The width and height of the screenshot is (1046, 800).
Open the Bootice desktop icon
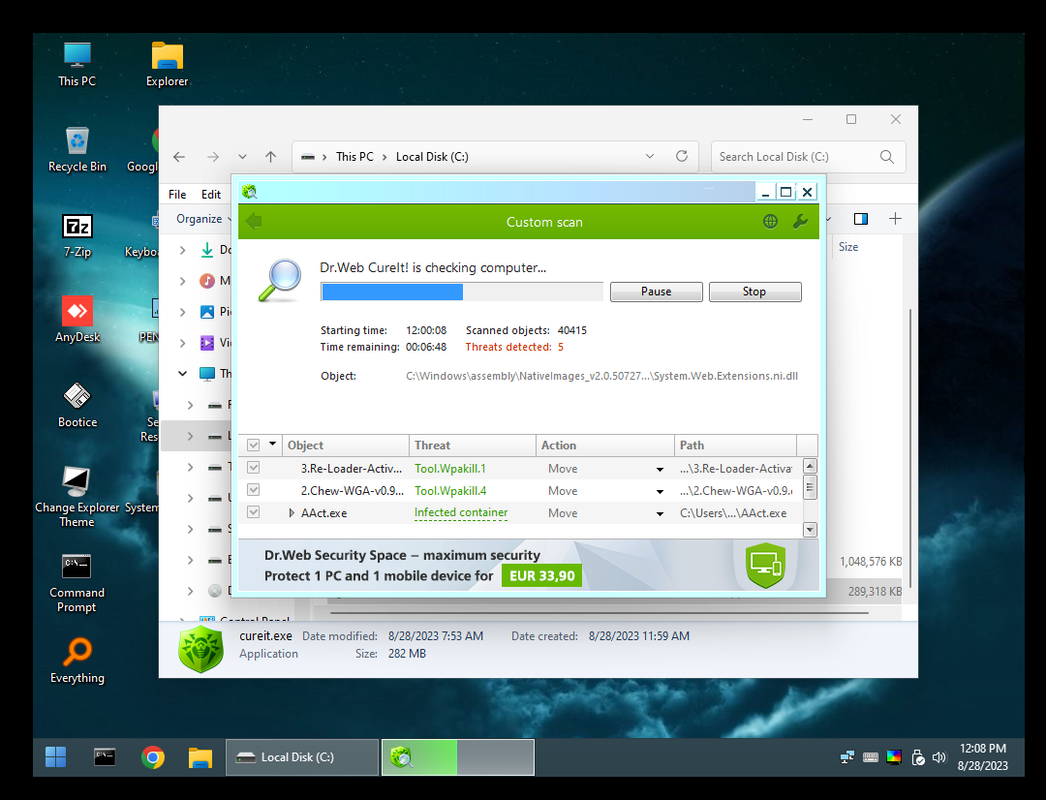77,405
